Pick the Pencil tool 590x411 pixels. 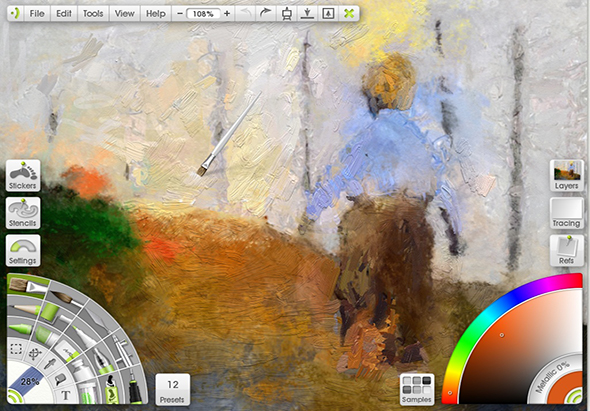tap(24, 309)
